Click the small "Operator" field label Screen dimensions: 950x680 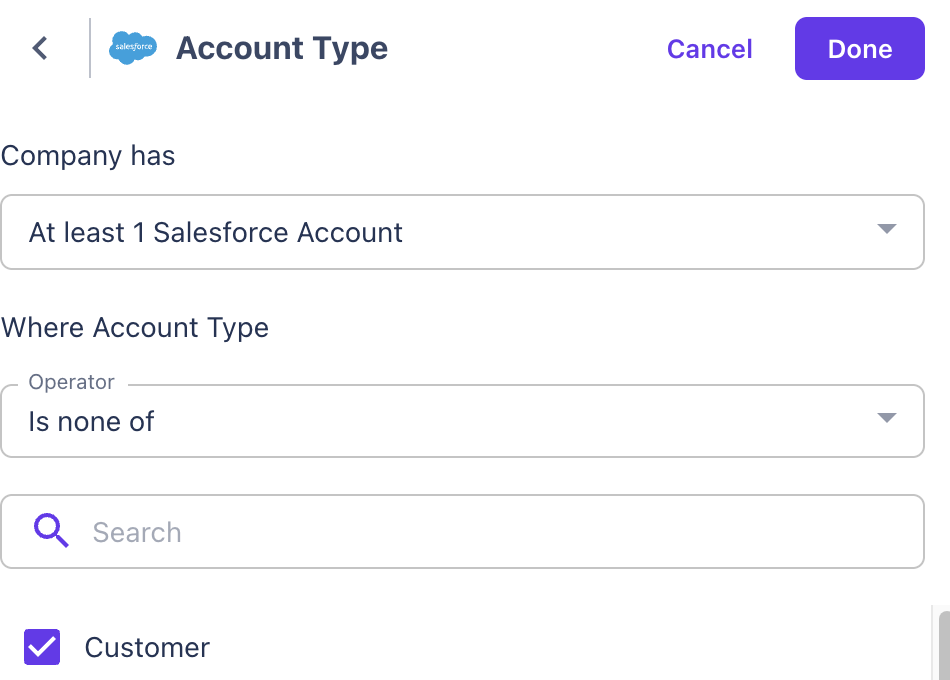71,382
